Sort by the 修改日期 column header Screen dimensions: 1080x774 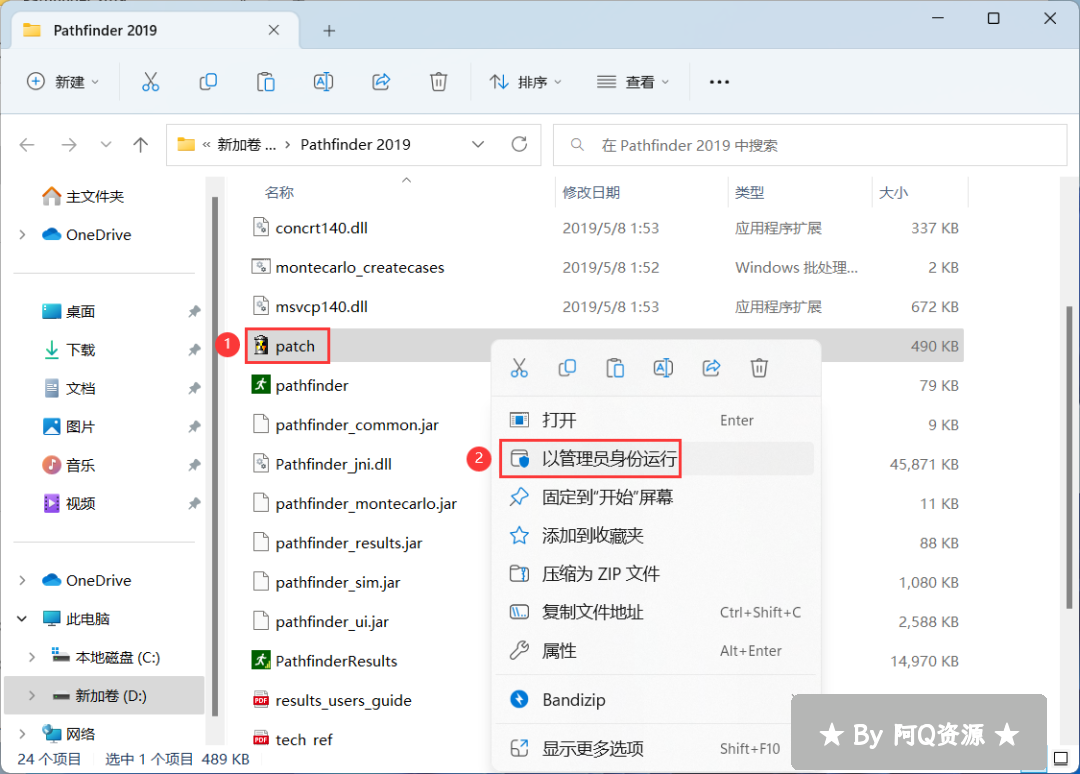pyautogui.click(x=591, y=193)
